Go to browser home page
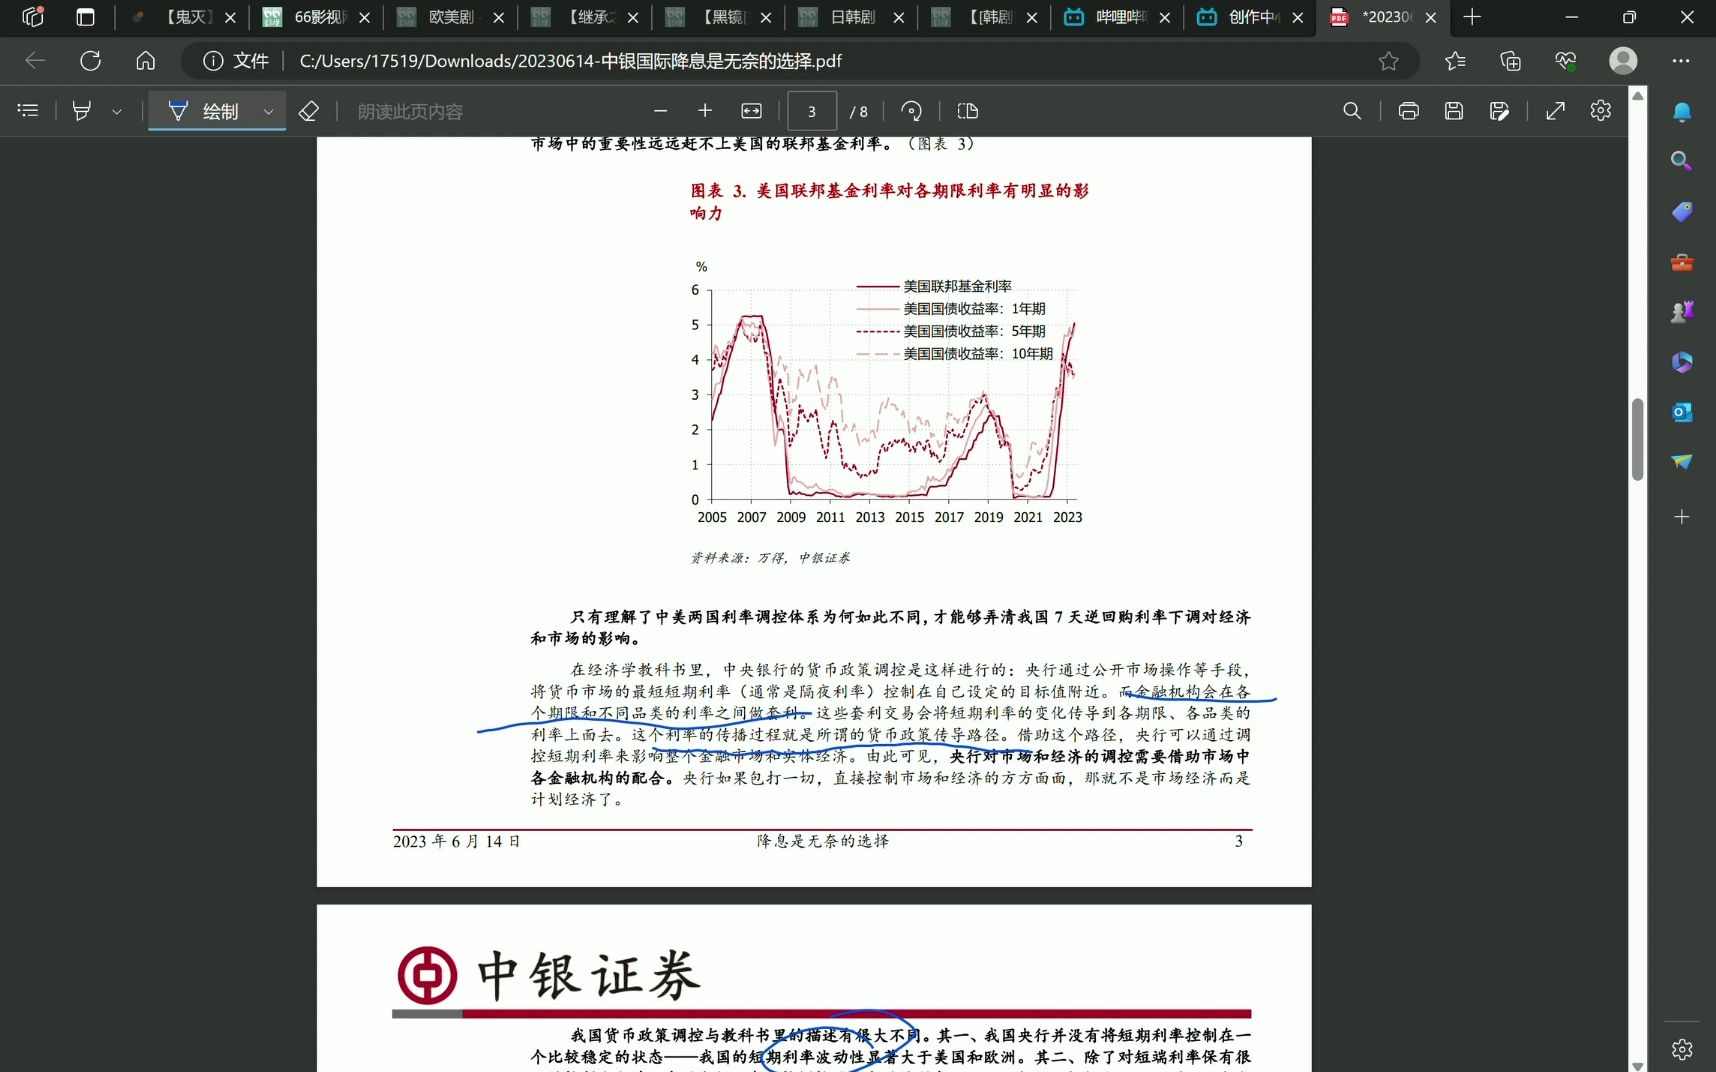 pyautogui.click(x=146, y=61)
